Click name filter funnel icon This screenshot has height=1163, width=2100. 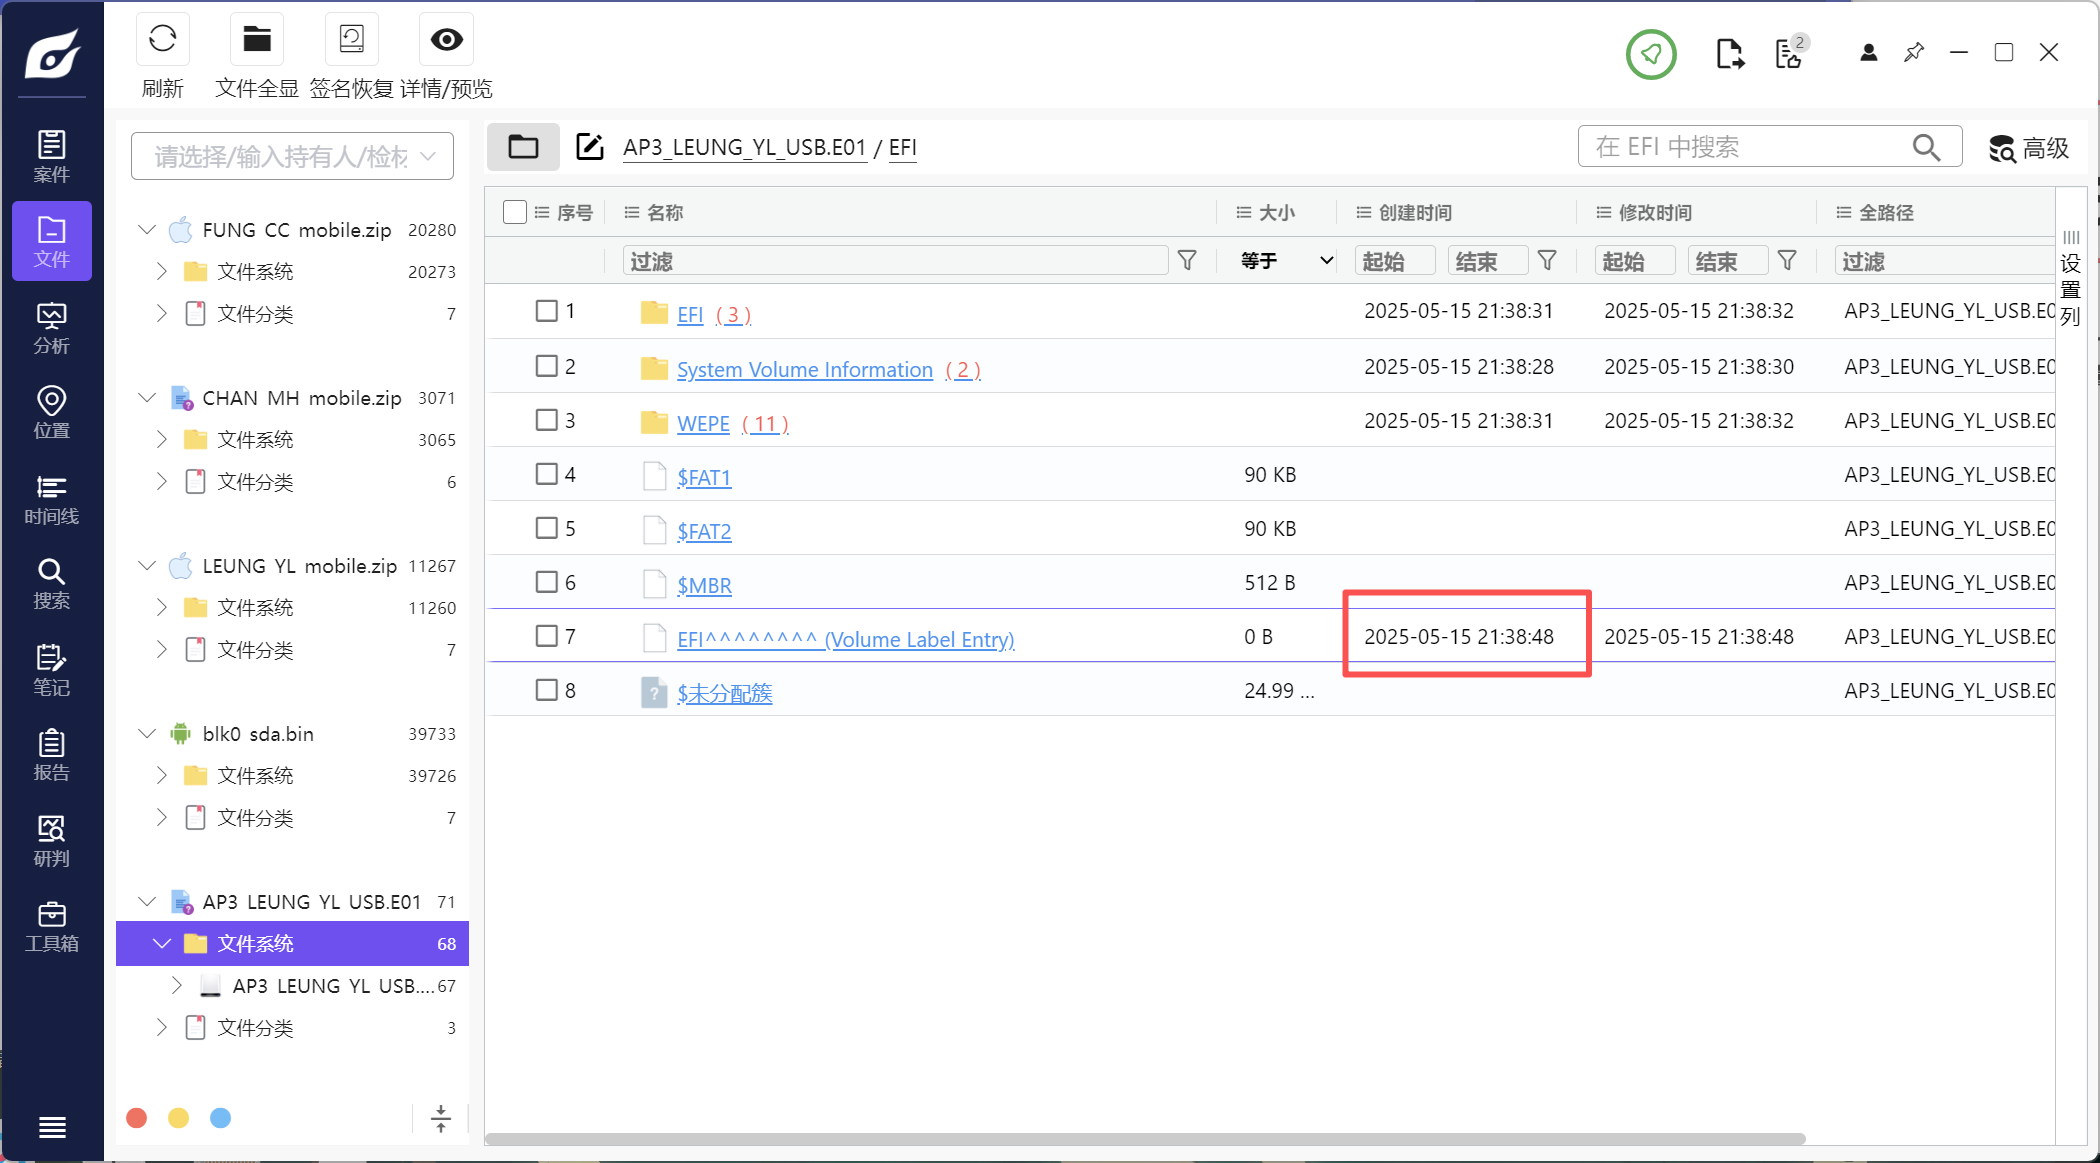[1187, 261]
